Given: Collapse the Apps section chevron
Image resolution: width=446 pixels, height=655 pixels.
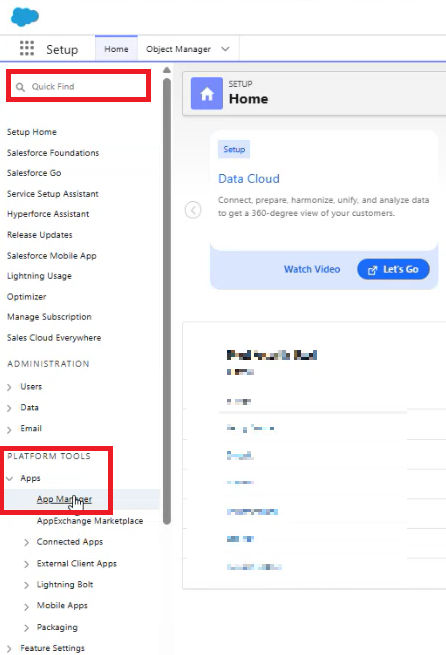Looking at the screenshot, I should click(x=10, y=478).
